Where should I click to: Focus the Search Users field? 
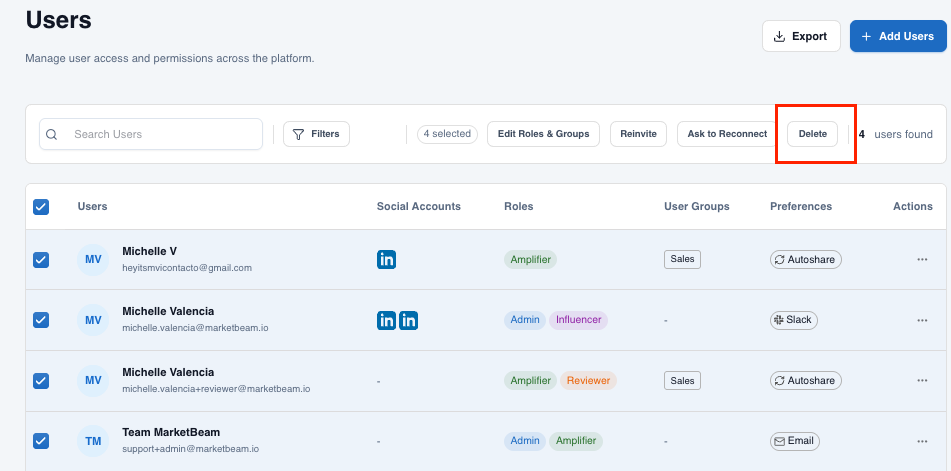tap(151, 134)
